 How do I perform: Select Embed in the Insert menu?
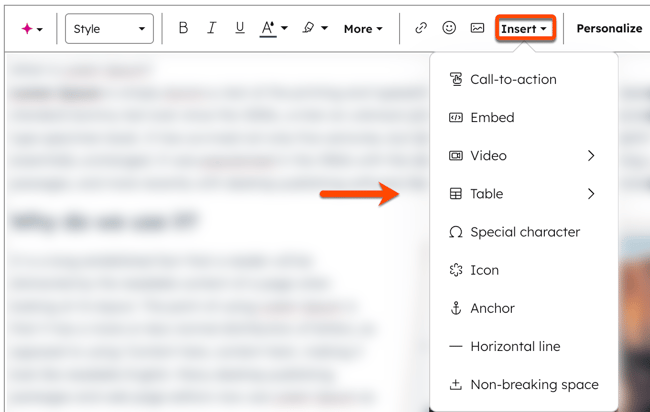click(524, 117)
